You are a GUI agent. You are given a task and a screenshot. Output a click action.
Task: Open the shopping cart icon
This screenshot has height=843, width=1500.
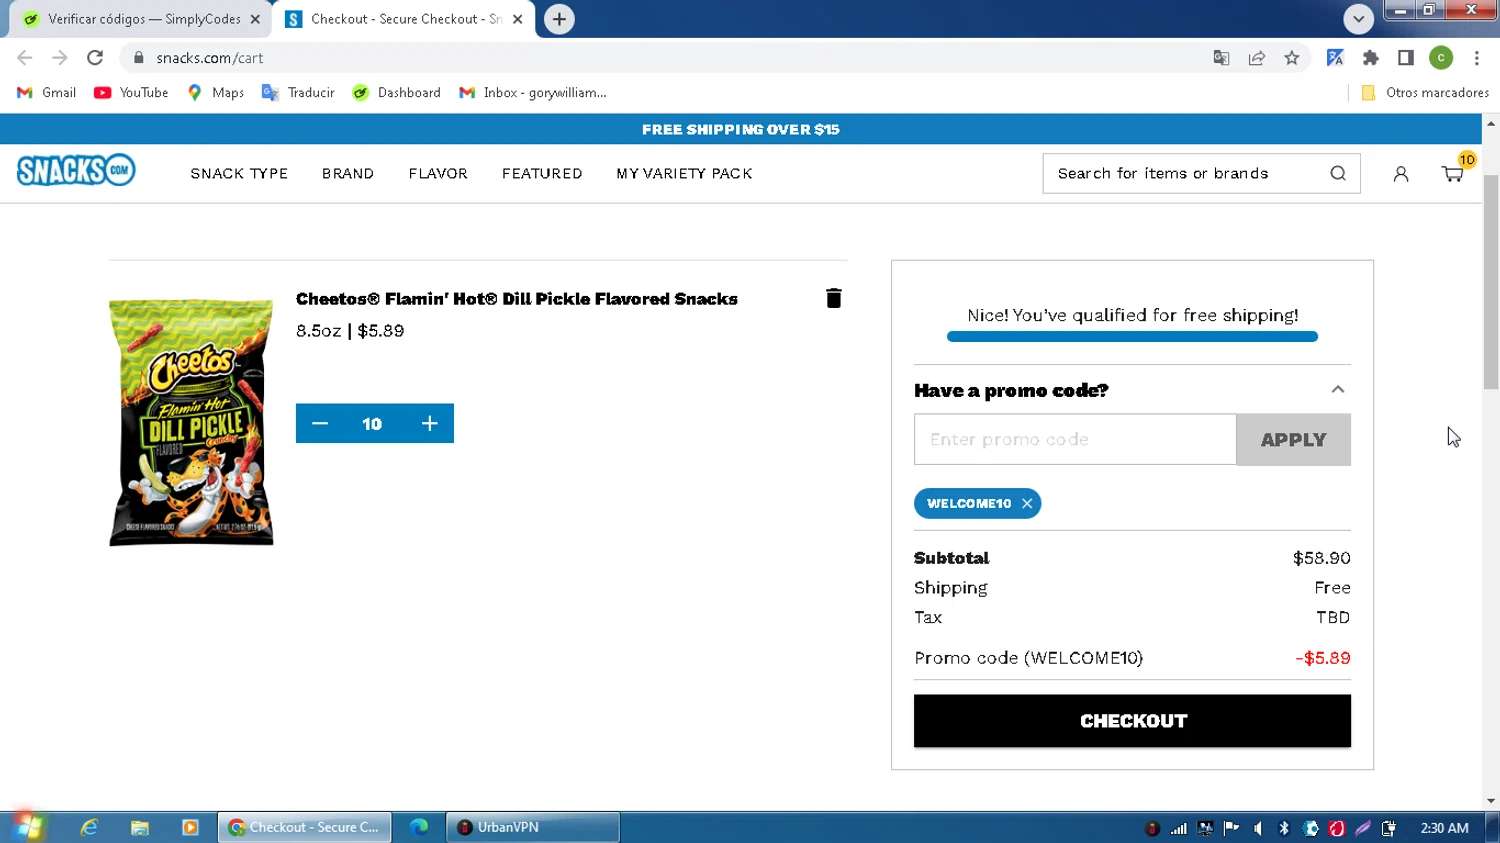tap(1453, 173)
